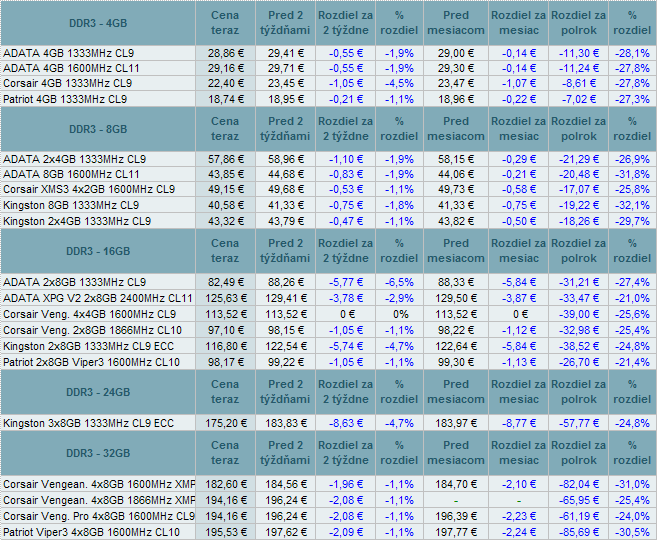Click the -39,00 € half-year difference cell
Screen dimensions: 657x540
(579, 314)
